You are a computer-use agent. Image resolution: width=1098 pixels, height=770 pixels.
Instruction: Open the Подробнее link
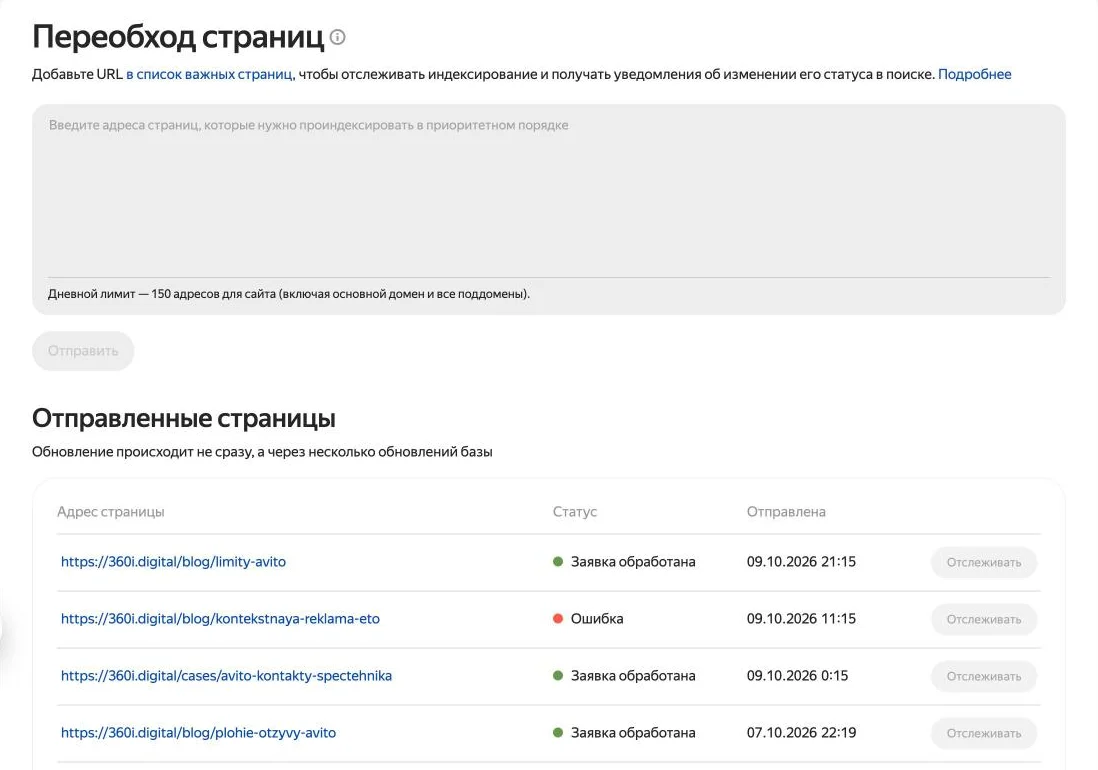tap(974, 74)
